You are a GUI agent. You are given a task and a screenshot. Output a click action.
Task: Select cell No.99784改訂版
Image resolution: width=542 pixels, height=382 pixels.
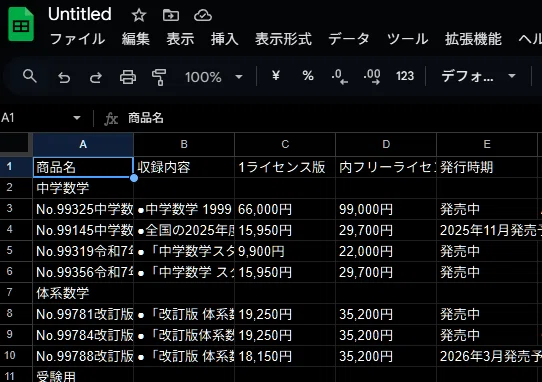[x=83, y=335]
